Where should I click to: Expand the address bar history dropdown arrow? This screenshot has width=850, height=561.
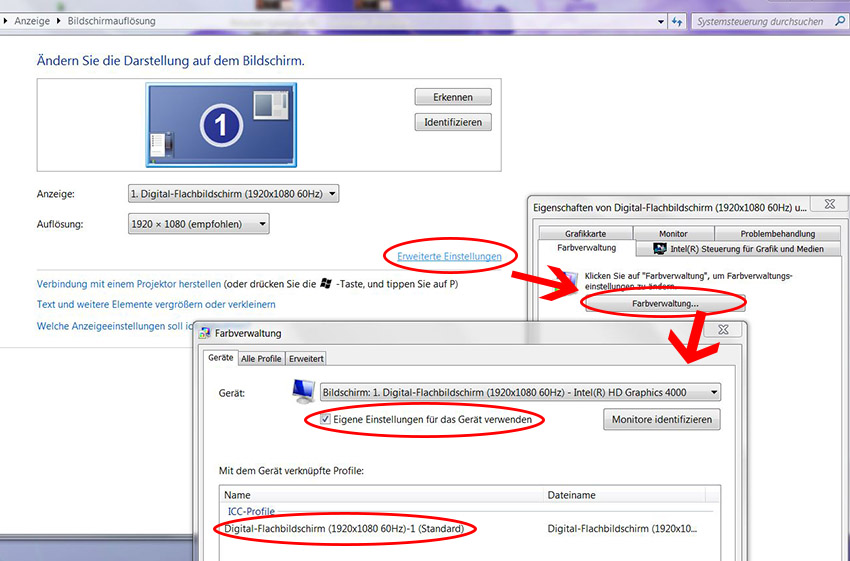[x=660, y=21]
